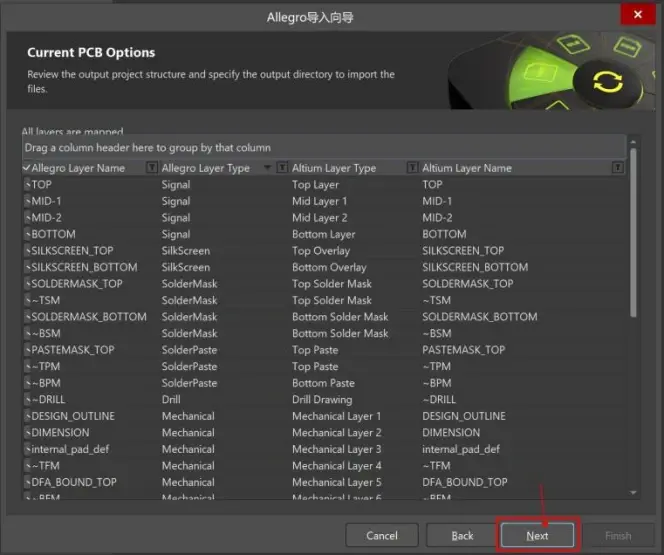Select the BOTTOM Allegro layer name
The image size is (664, 555).
pos(53,234)
